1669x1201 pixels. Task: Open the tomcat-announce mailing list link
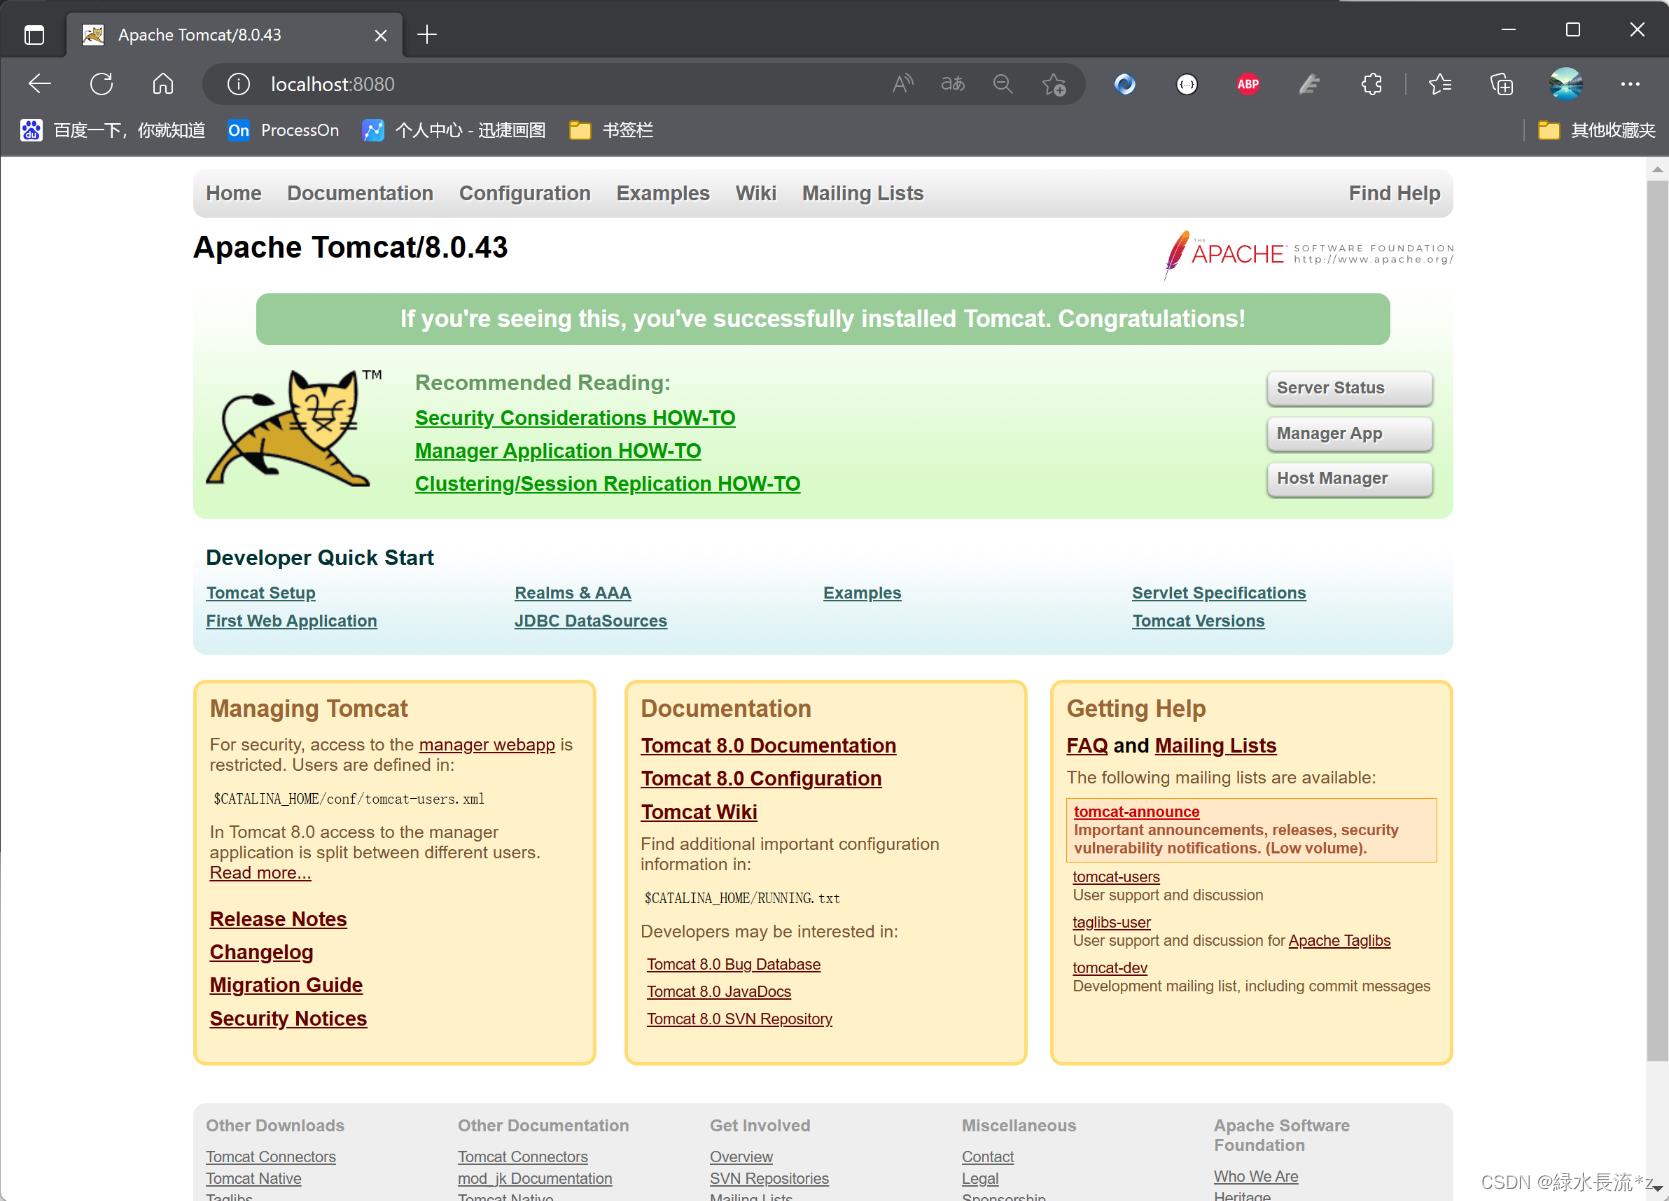(x=1136, y=812)
